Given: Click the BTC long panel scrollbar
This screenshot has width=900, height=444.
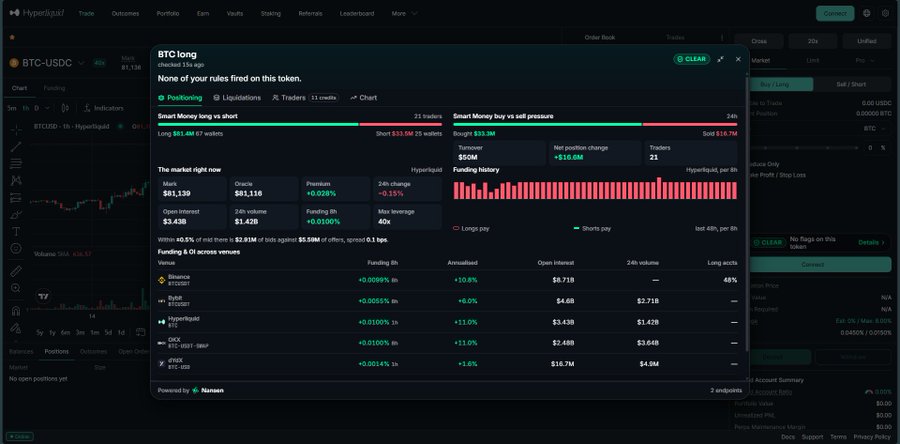Looking at the screenshot, I should pyautogui.click(x=747, y=215).
